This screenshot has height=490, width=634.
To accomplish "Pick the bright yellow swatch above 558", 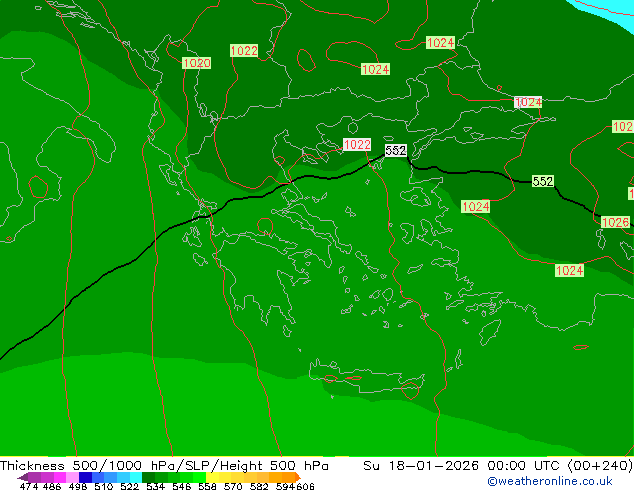I will (x=212, y=477).
